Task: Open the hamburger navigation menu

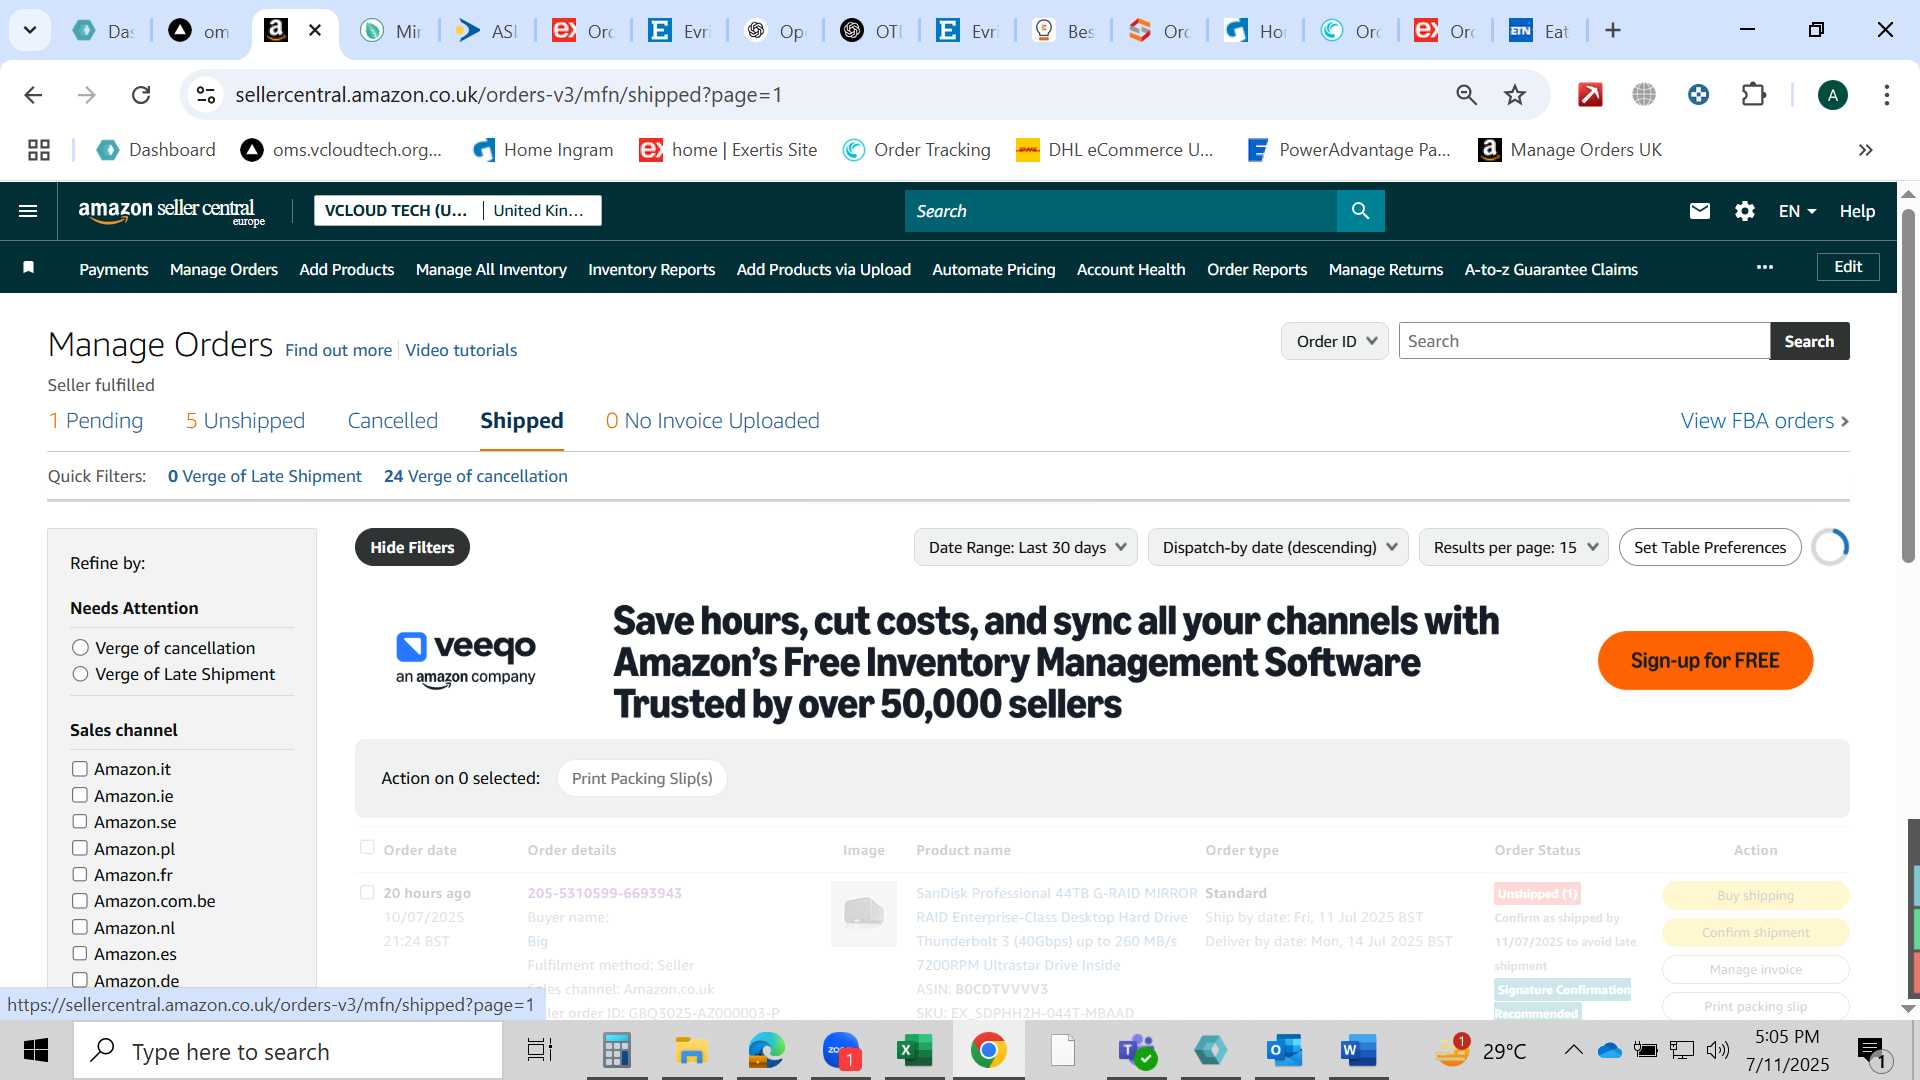Action: point(28,211)
